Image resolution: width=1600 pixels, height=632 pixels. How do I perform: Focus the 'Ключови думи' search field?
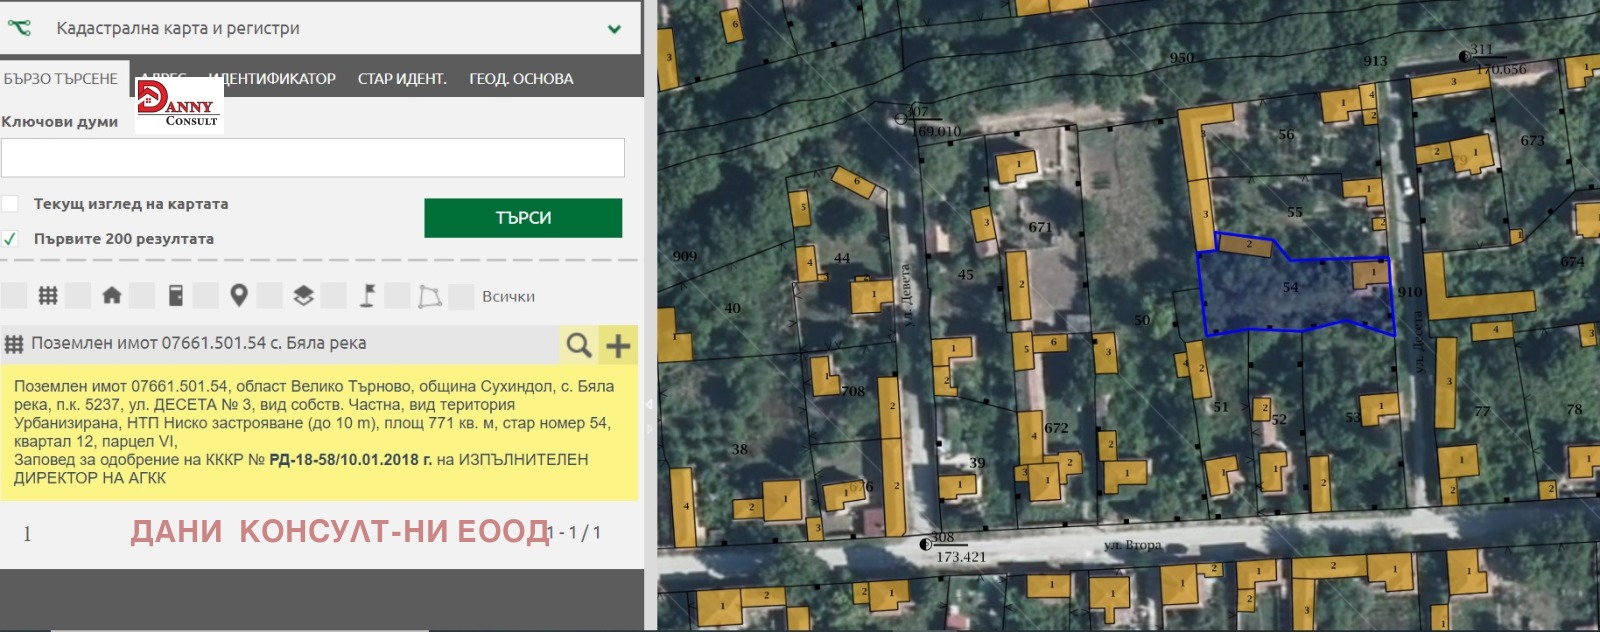coord(312,158)
